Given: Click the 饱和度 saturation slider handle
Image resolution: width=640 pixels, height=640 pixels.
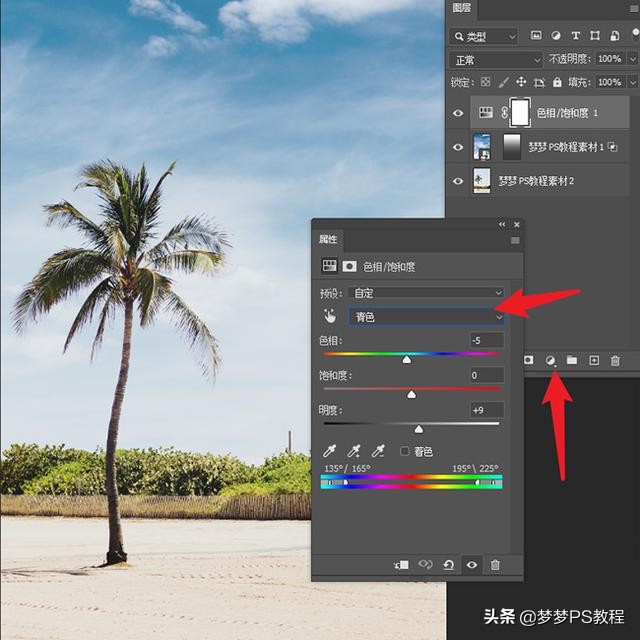Looking at the screenshot, I should (x=411, y=394).
